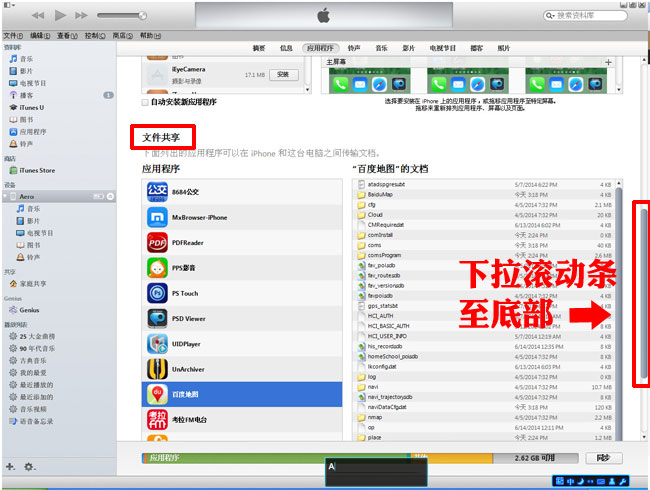Open 铃声 in the library sidebar
The width and height of the screenshot is (650, 490).
[x=22, y=144]
